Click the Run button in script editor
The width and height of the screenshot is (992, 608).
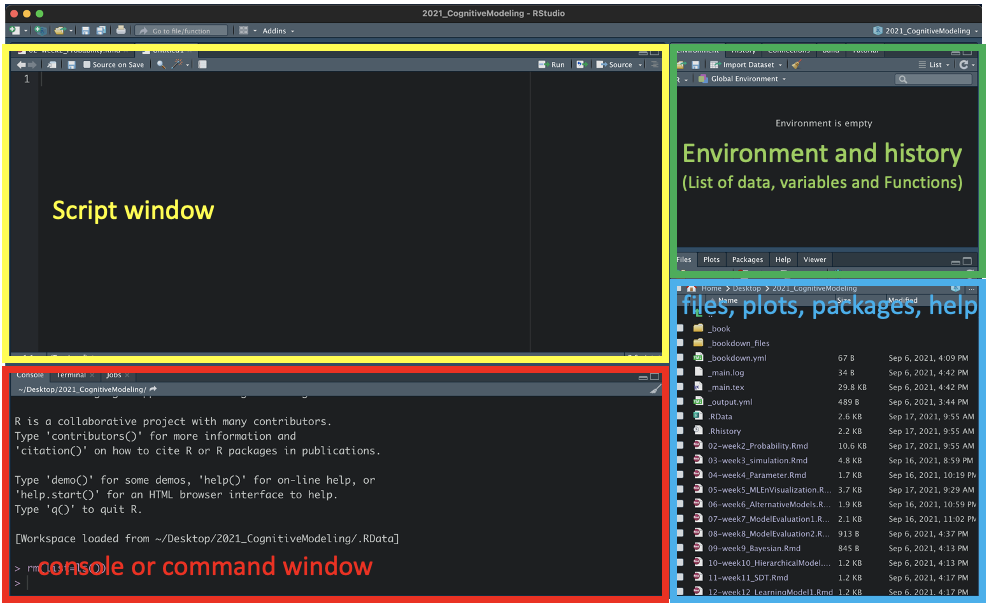tap(551, 65)
